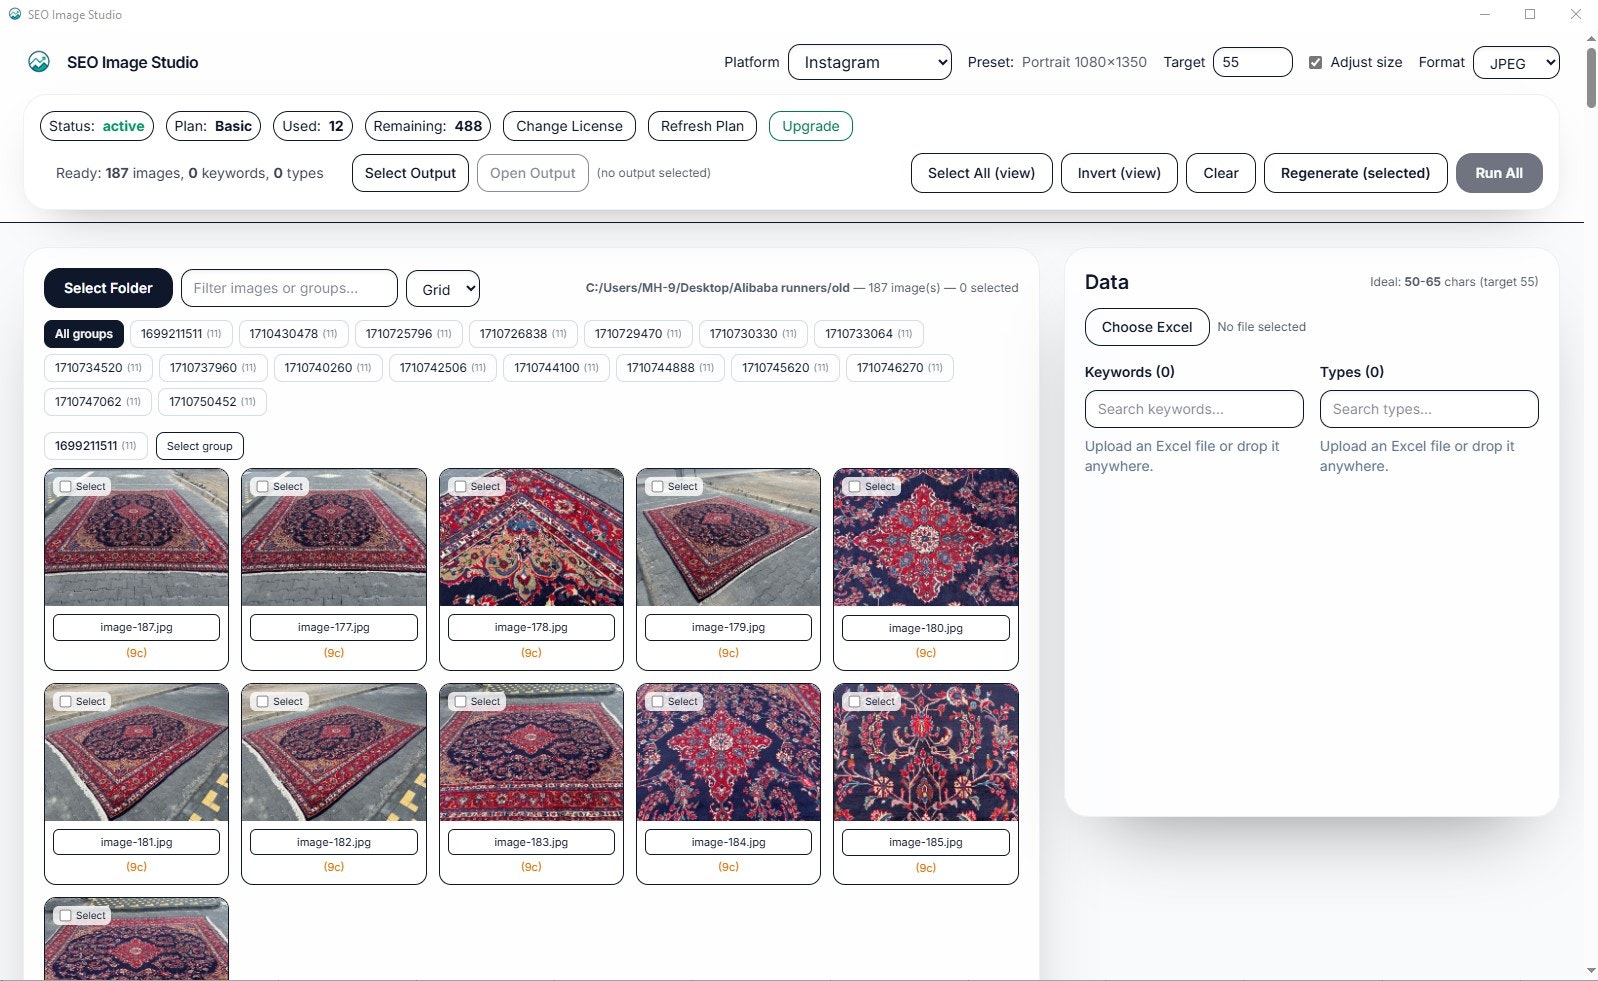This screenshot has height=981, width=1598.
Task: Click the Refresh Plan button
Action: (x=702, y=126)
